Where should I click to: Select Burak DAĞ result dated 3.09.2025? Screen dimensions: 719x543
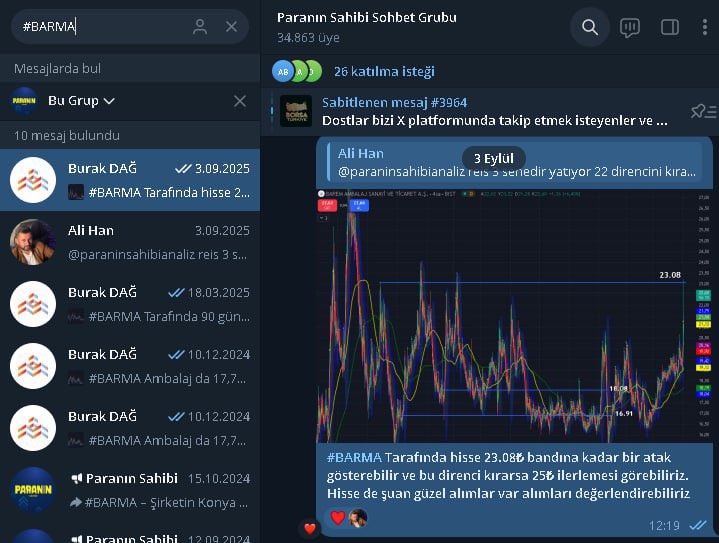point(130,180)
